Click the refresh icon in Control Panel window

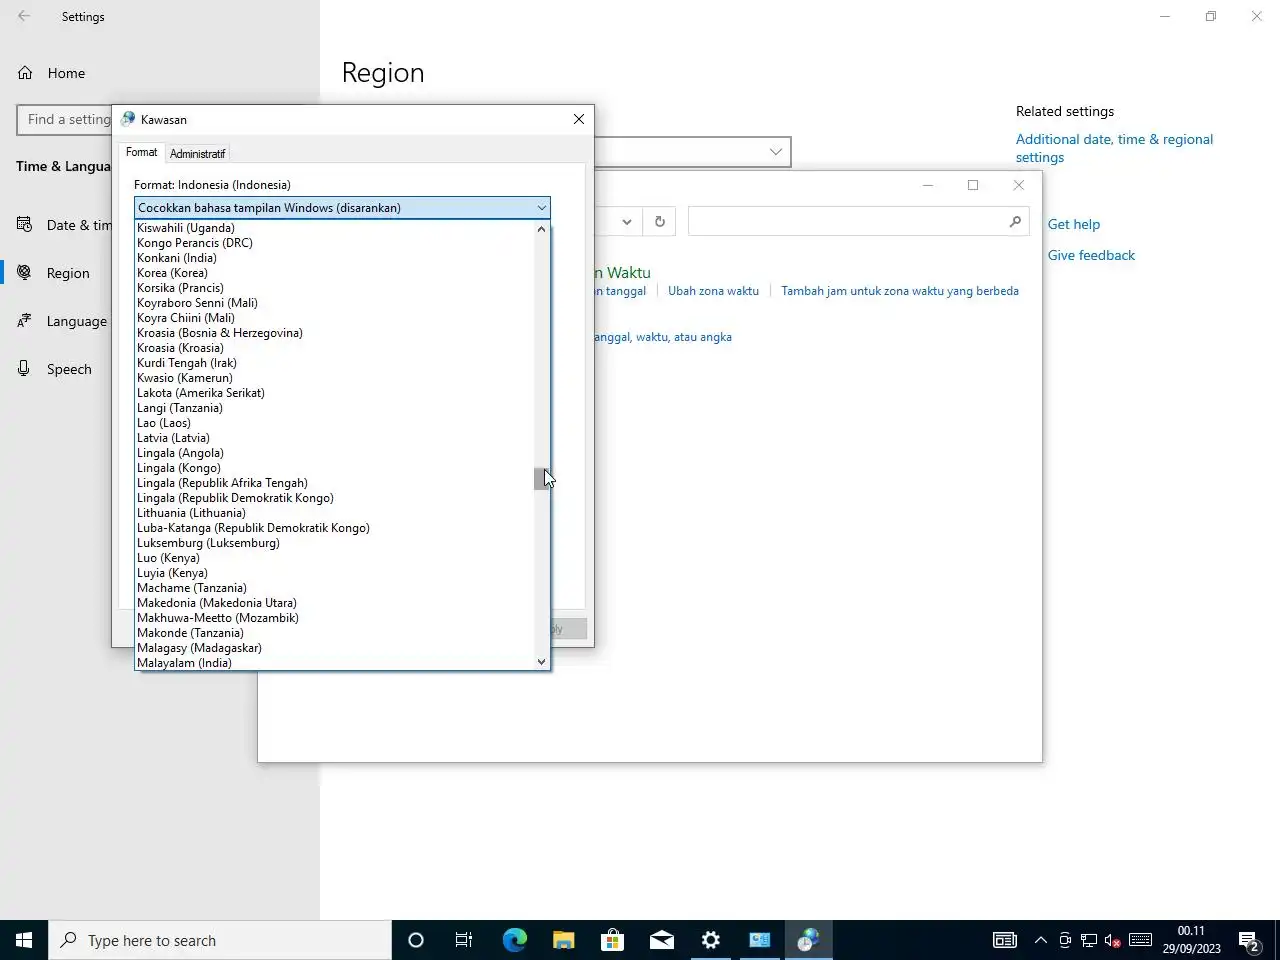pos(660,221)
